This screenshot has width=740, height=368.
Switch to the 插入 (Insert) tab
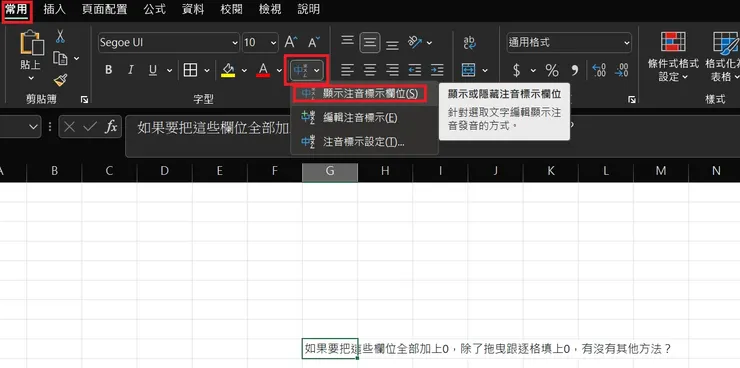(55, 9)
